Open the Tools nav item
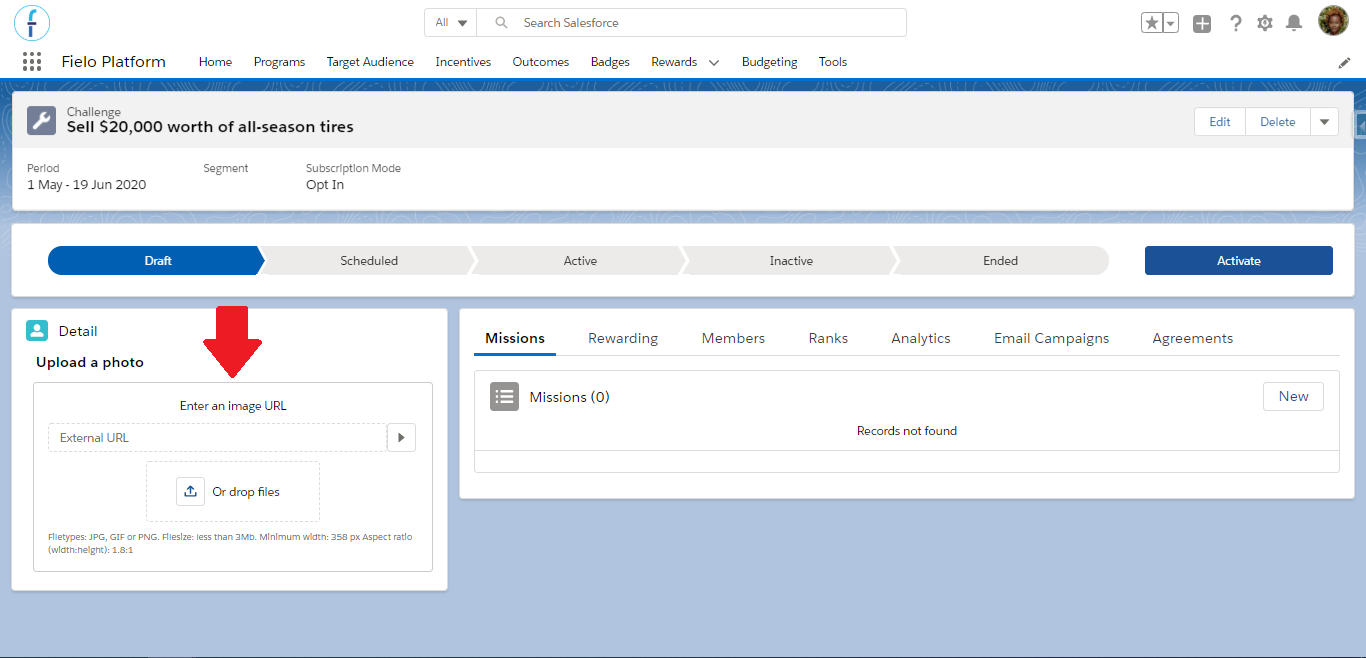 click(833, 62)
